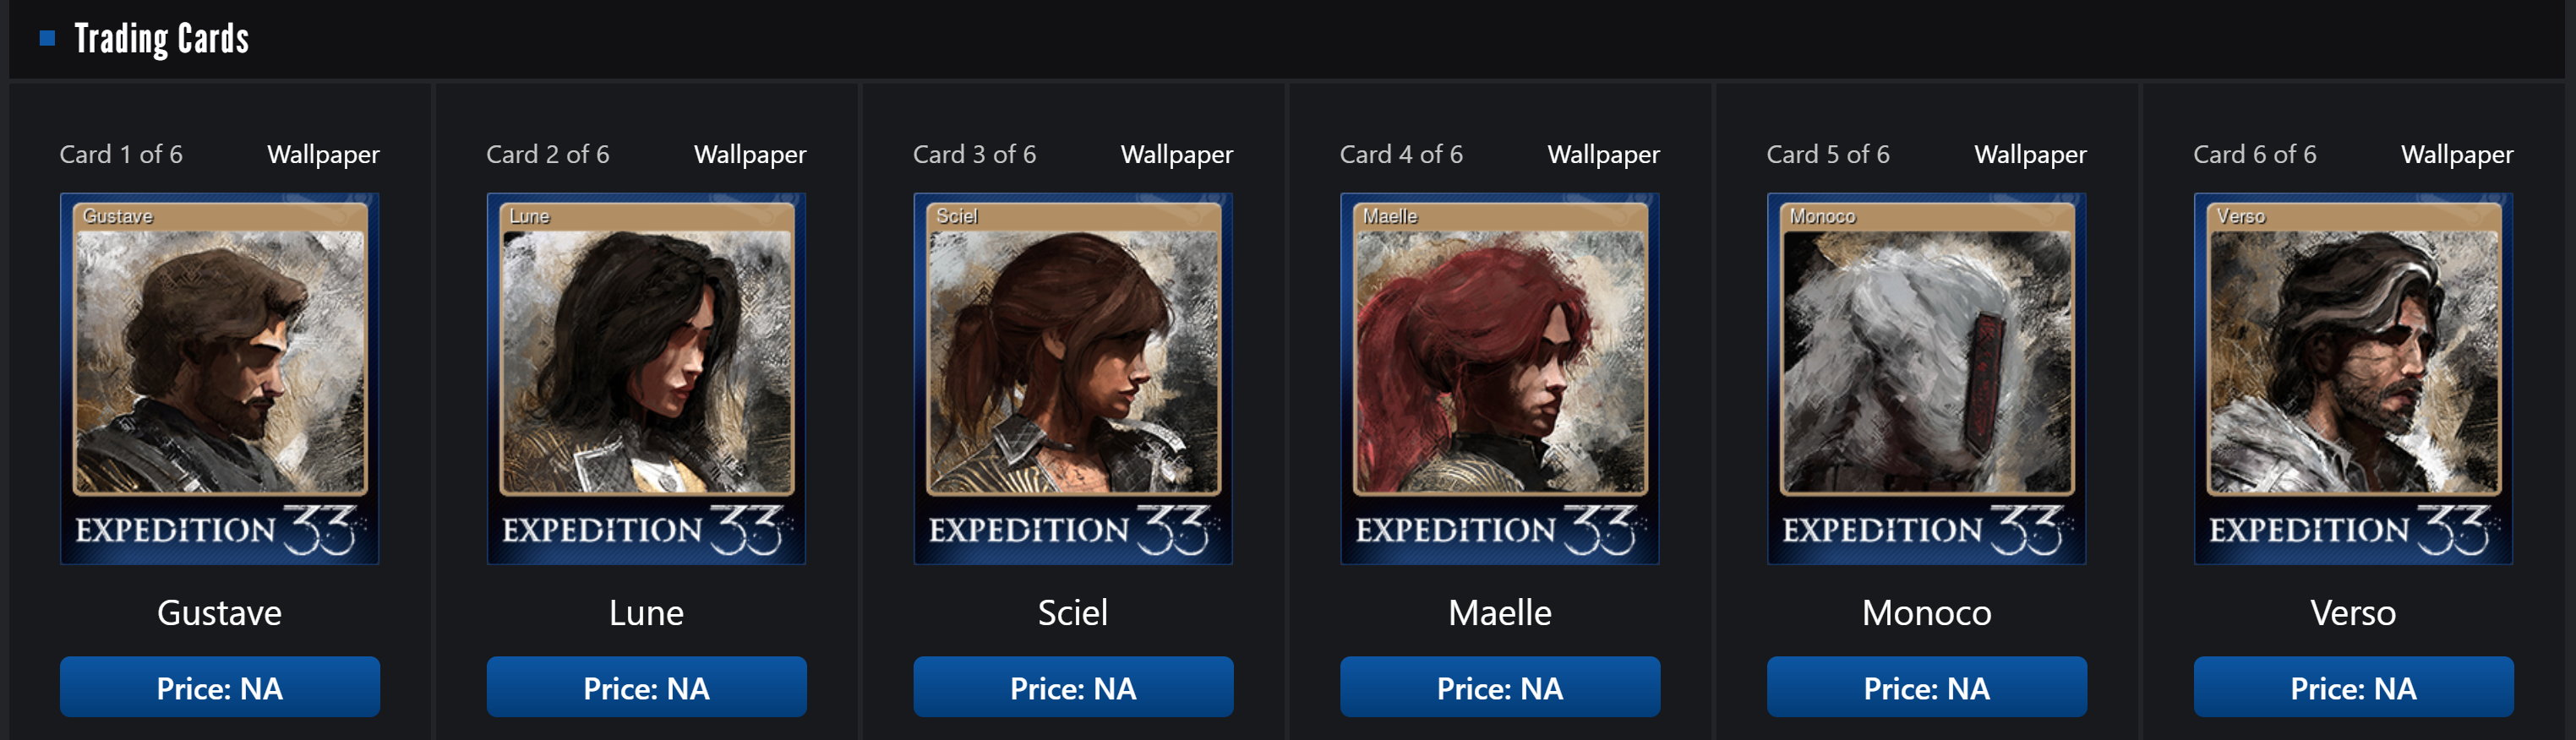Viewport: 2576px width, 740px height.
Task: Open Wallpaper link for Card 2
Action: pos(750,155)
